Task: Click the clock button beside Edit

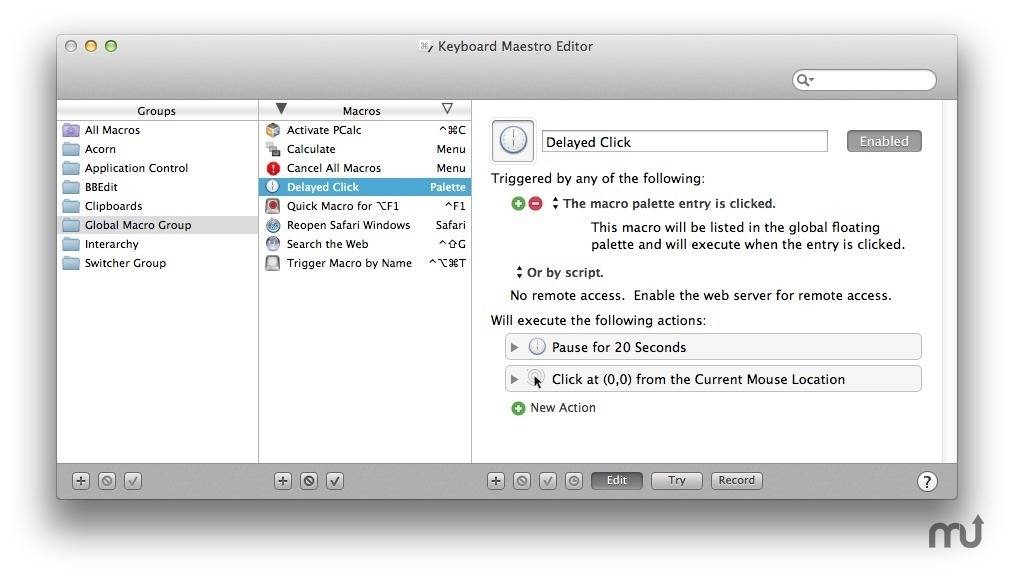Action: pos(574,481)
